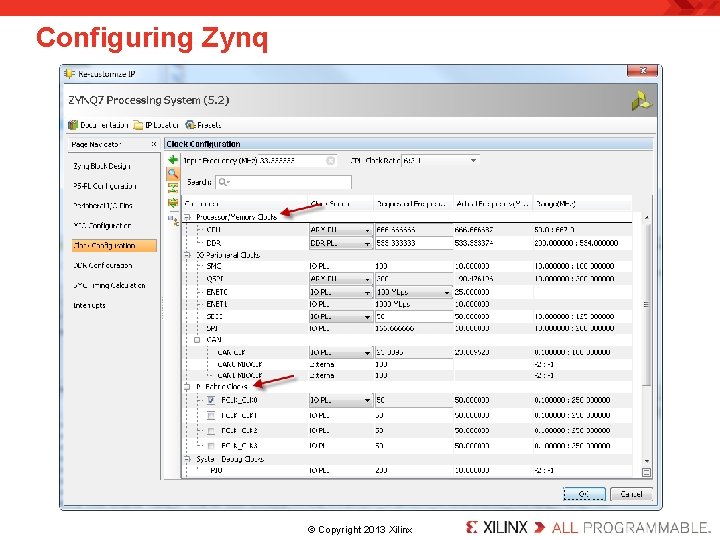Click the scrollbar down arrow
Image resolution: width=720 pixels, height=540 pixels.
pyautogui.click(x=647, y=461)
